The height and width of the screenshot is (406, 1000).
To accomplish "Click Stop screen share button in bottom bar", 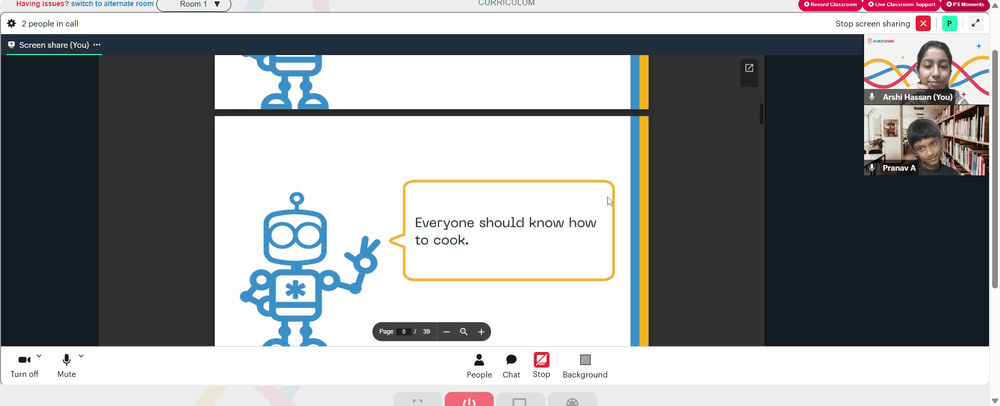I will (x=541, y=366).
